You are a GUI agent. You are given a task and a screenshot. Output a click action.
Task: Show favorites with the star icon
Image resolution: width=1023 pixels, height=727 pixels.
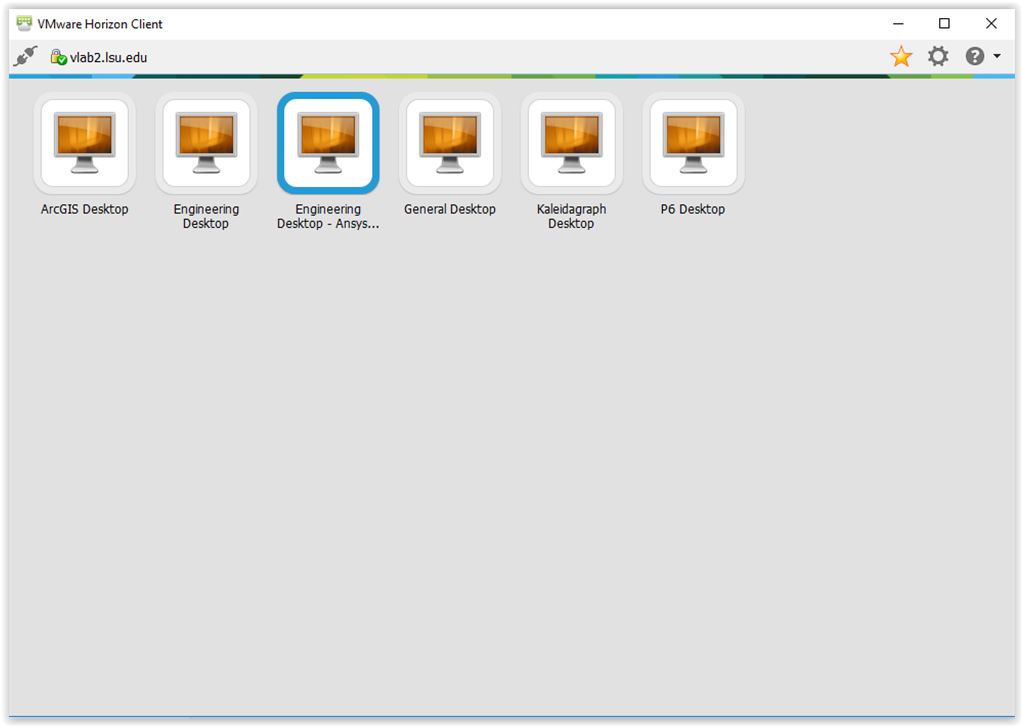pos(901,57)
